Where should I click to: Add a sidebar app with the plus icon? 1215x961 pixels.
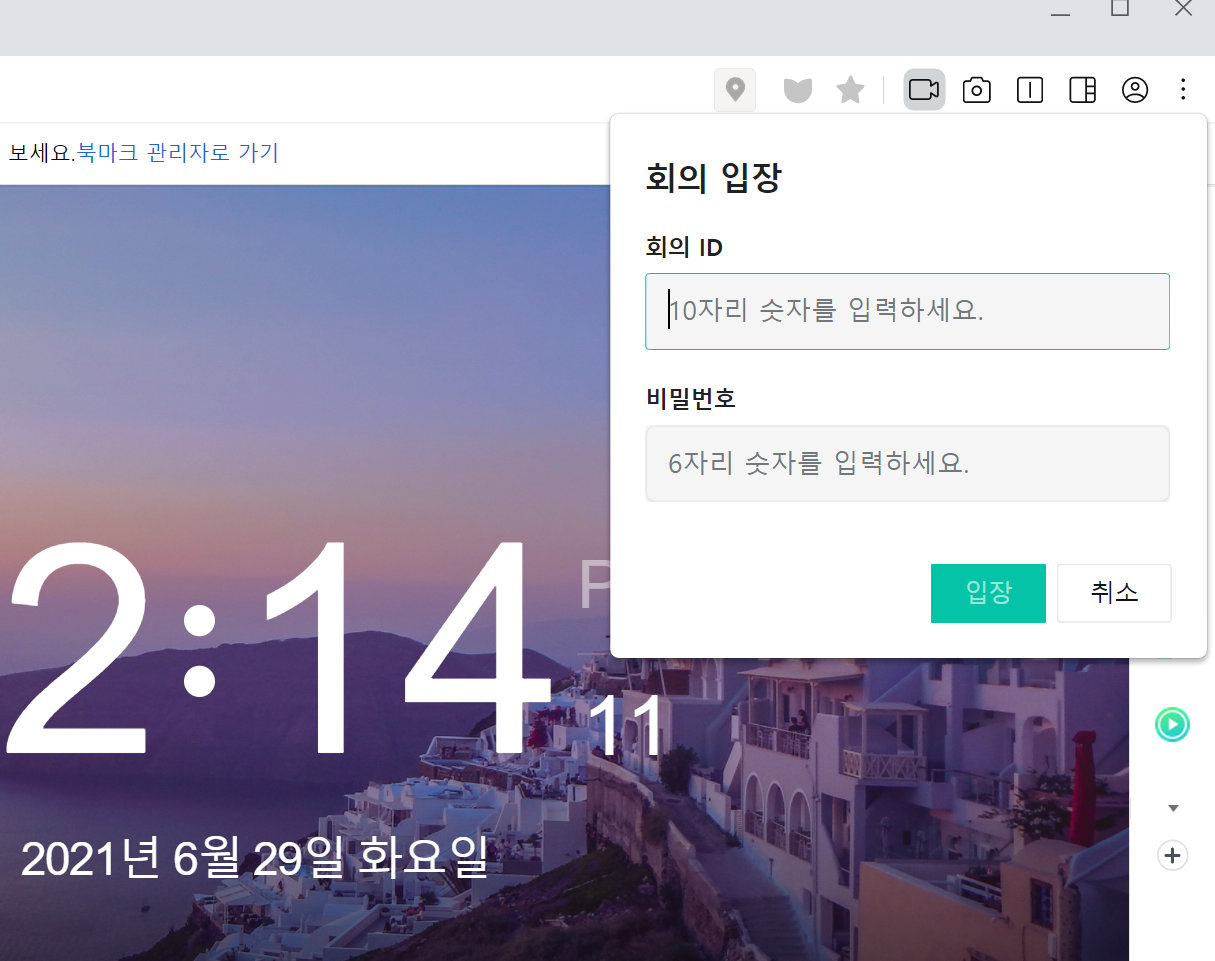1173,856
